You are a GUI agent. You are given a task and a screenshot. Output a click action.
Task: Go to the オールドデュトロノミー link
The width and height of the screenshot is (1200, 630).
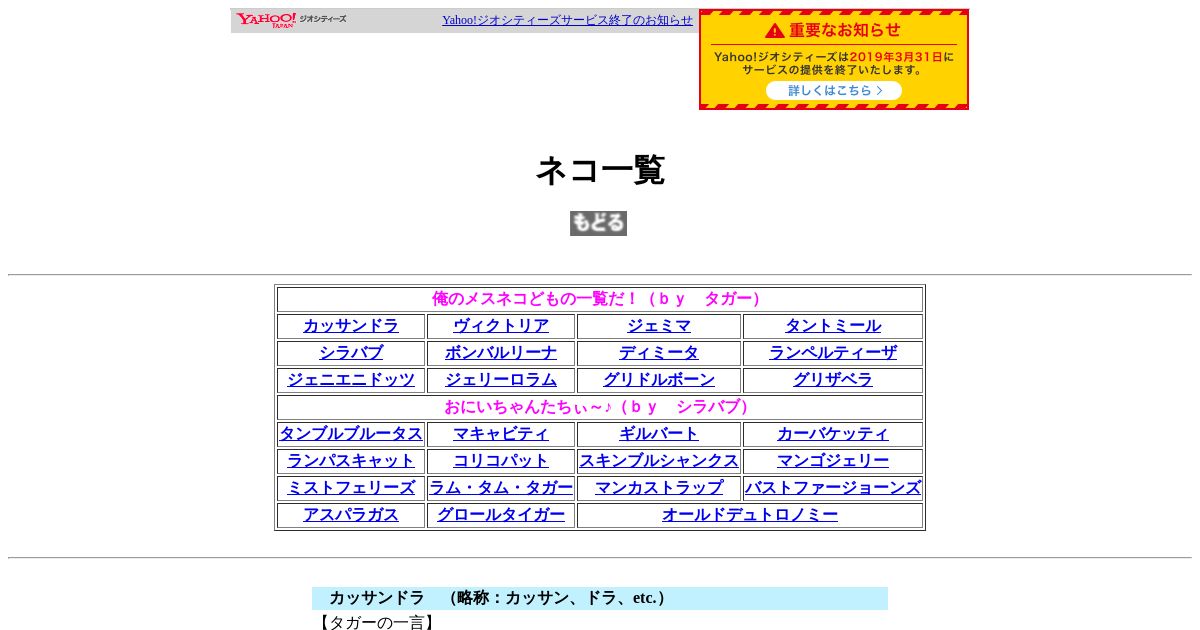[x=750, y=515]
